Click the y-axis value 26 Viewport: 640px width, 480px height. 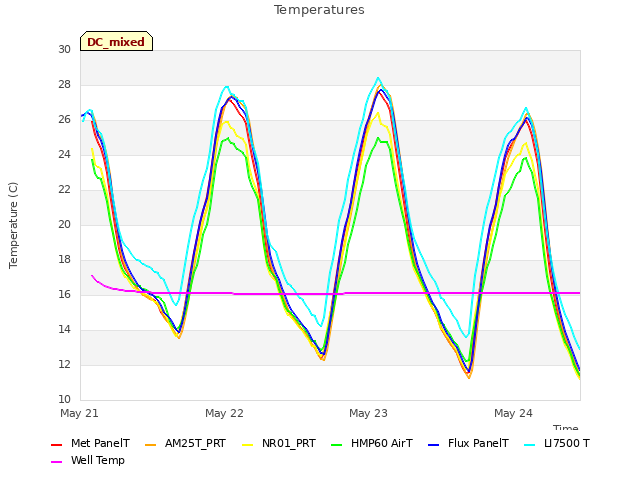(x=64, y=120)
